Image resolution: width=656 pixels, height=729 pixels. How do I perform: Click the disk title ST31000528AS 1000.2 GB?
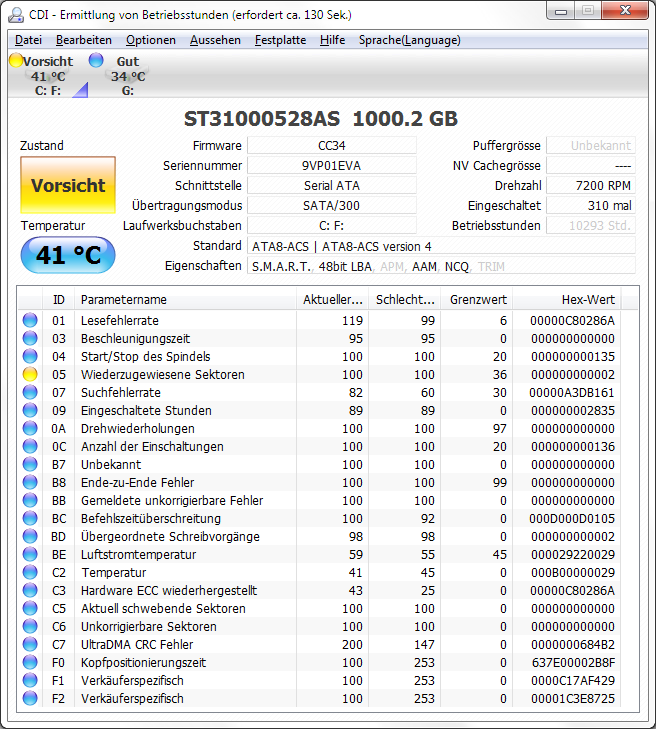click(321, 119)
